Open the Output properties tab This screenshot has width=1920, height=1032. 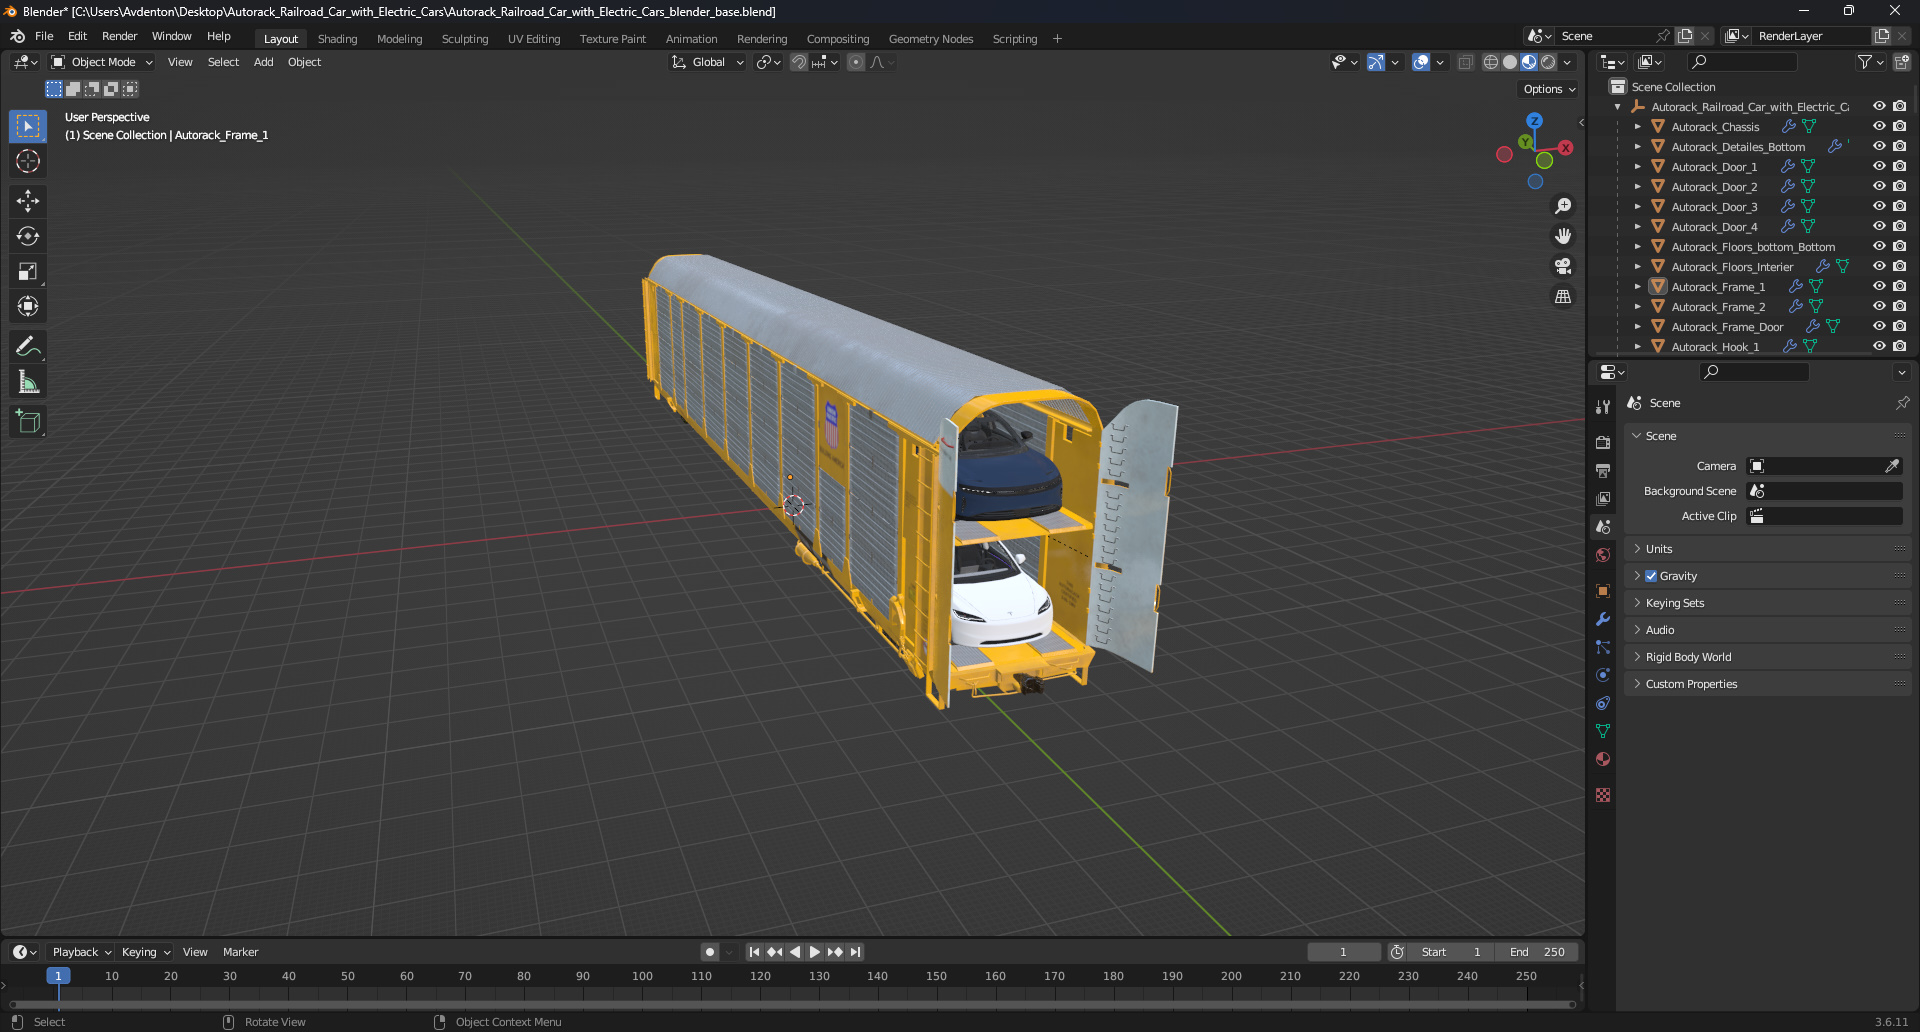[x=1603, y=470]
